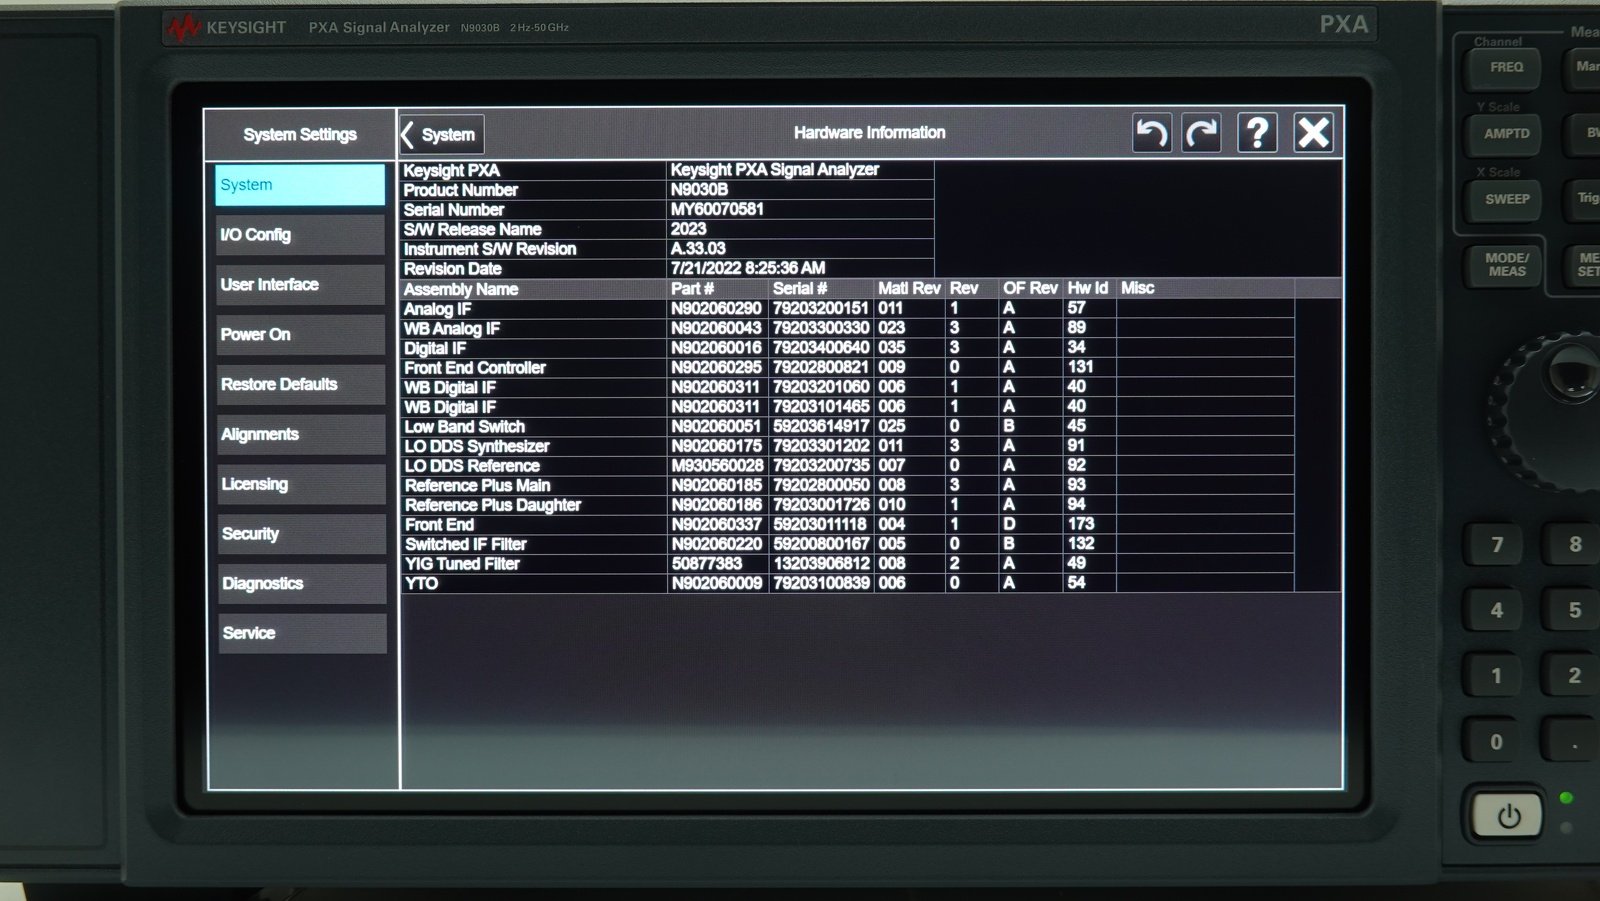Screen dimensions: 1600x901
Task: Open the Service tab
Action: (x=300, y=633)
